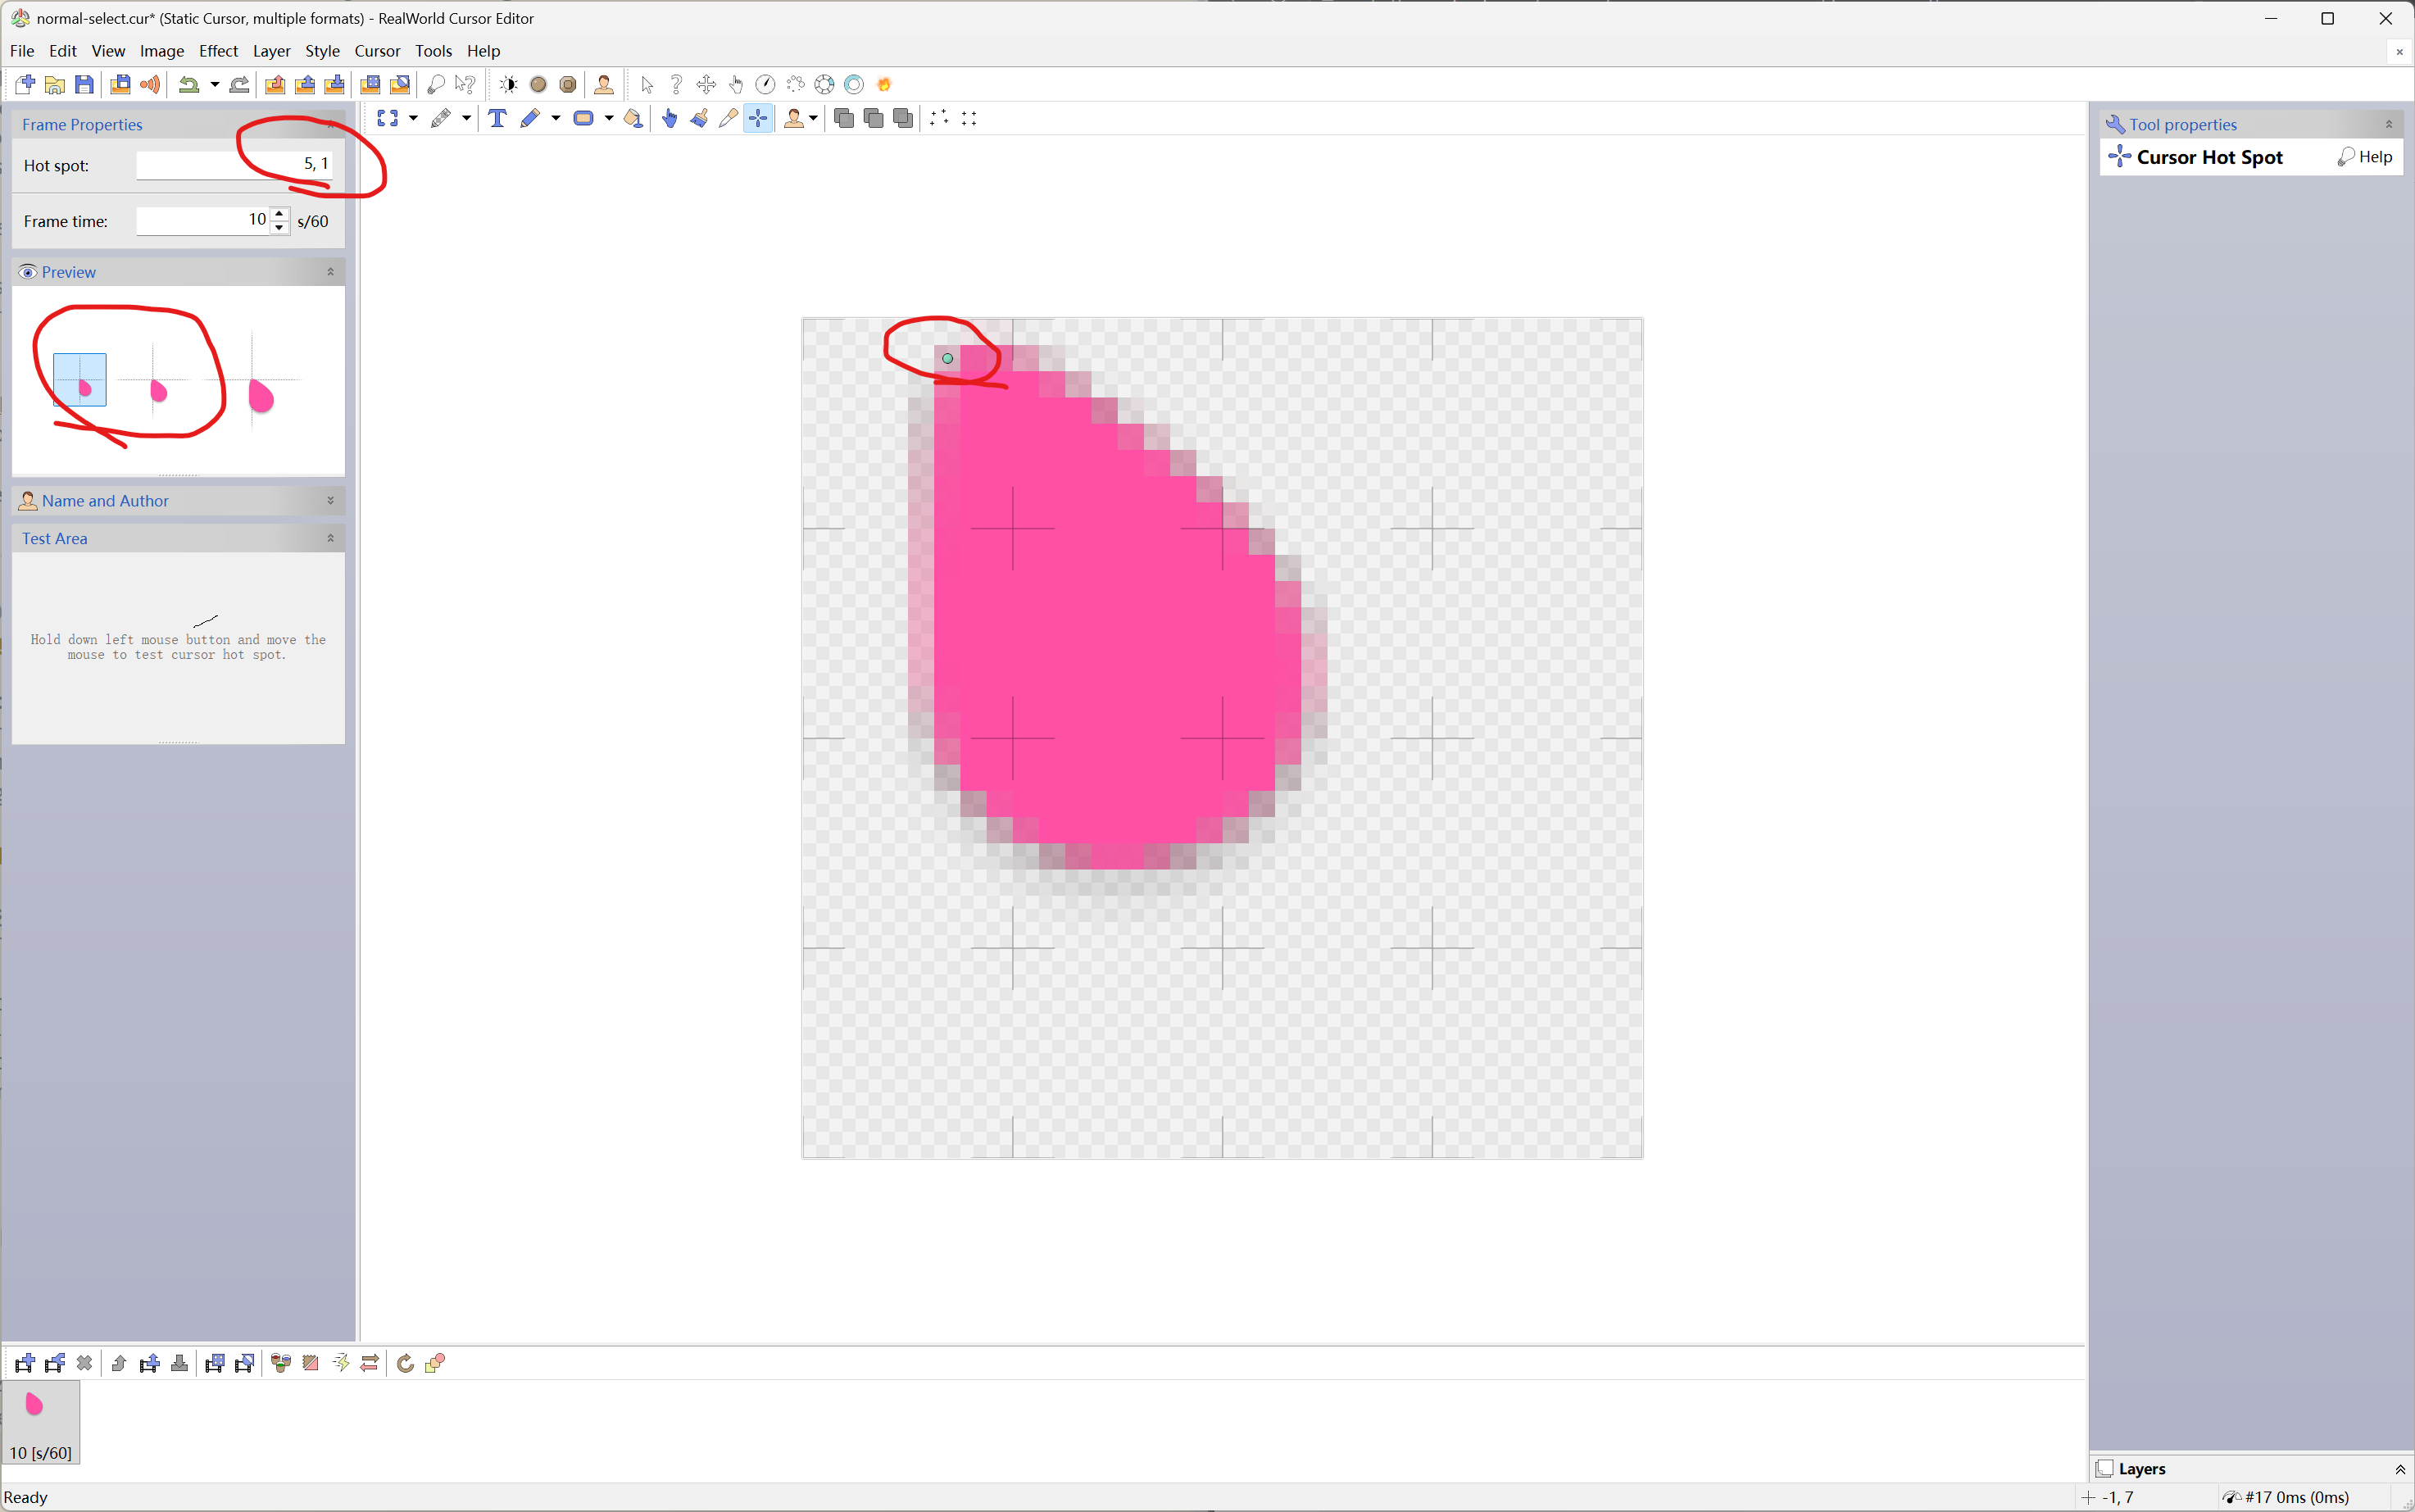Select the Pencil drawing tool
The height and width of the screenshot is (1512, 2415).
point(530,118)
